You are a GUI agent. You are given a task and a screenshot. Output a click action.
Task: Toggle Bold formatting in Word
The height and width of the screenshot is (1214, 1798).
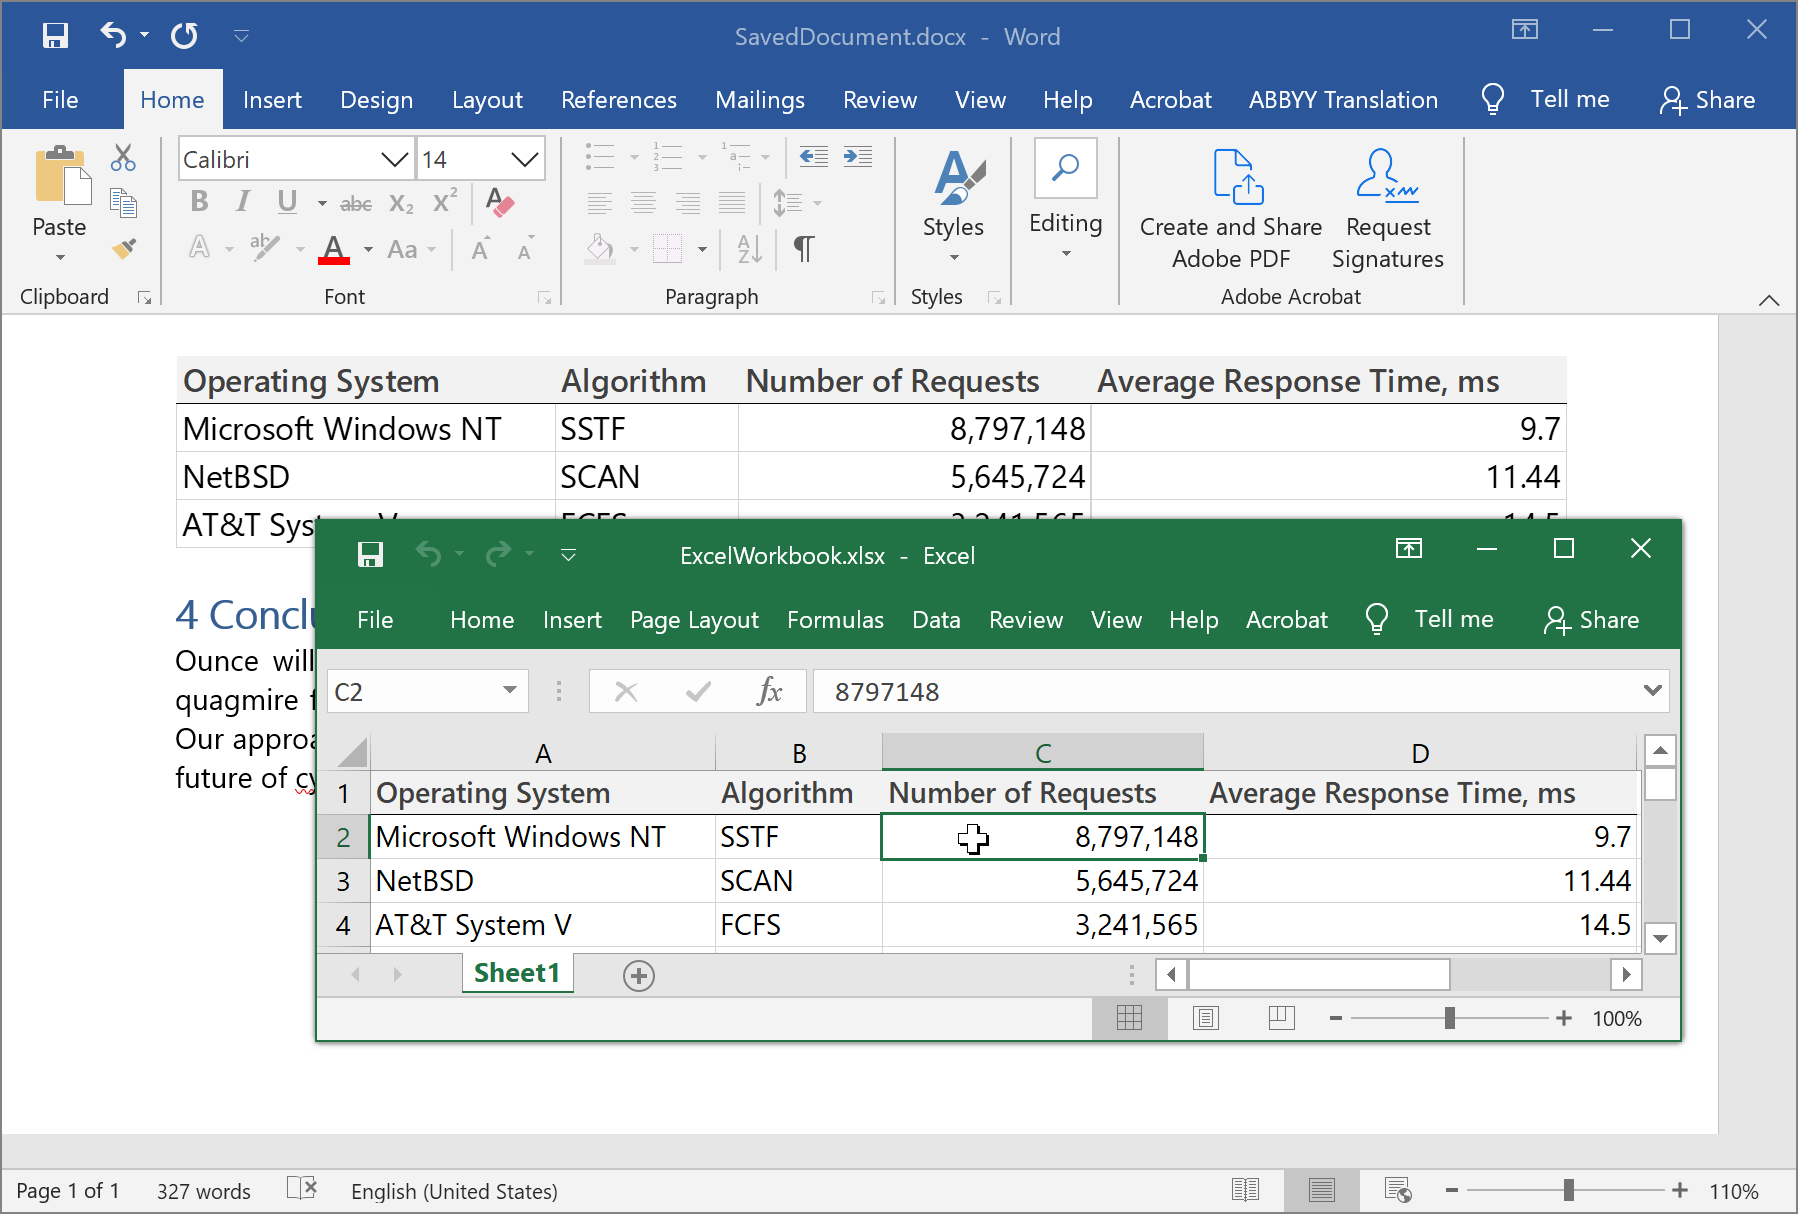point(199,203)
